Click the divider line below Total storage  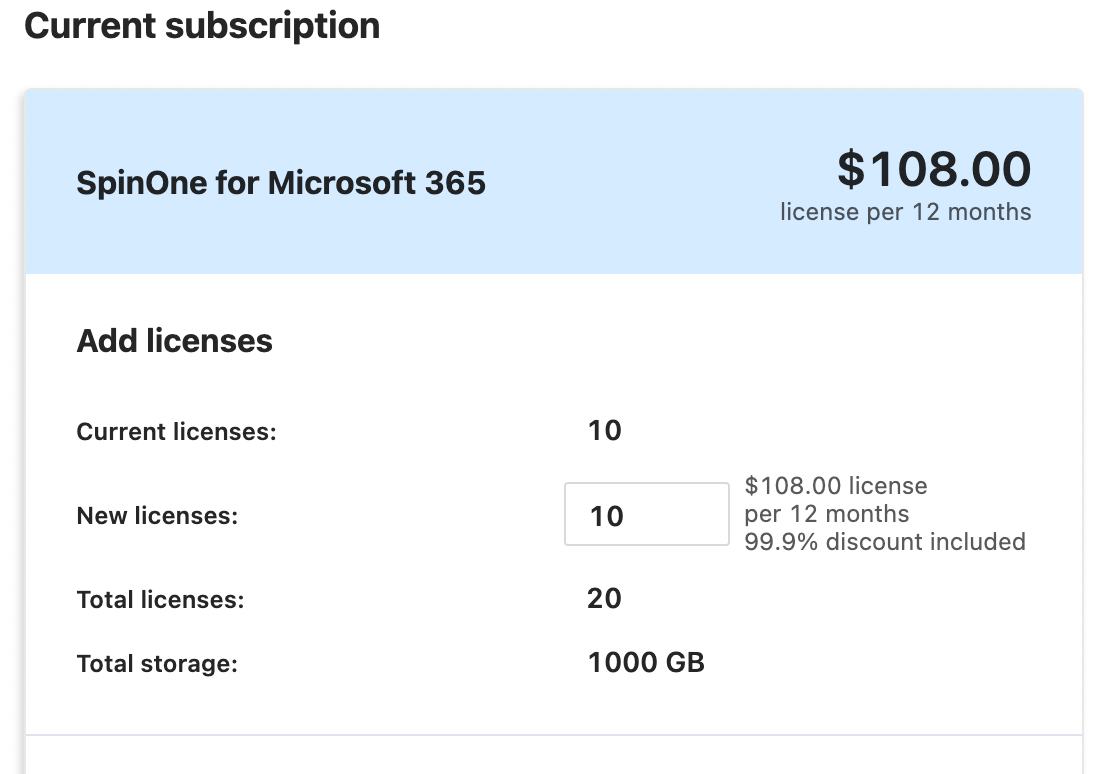553,736
